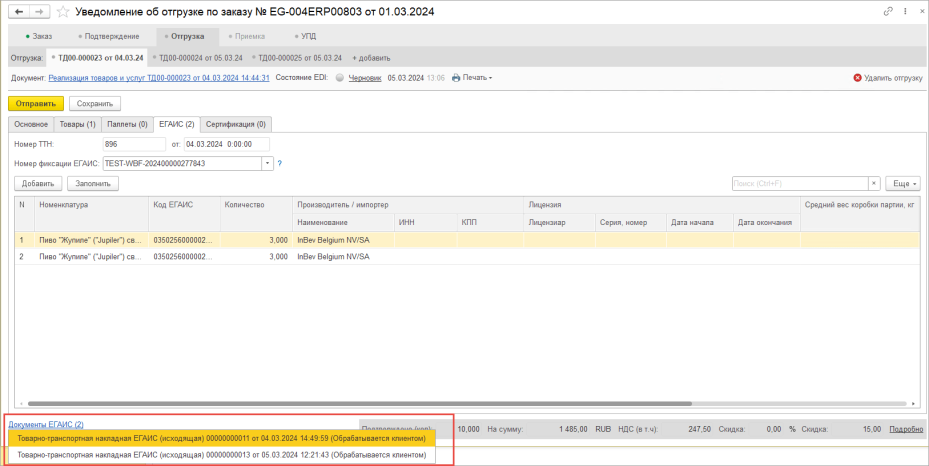
Task: Open the Паллеты (0) tab
Action: coord(127,124)
